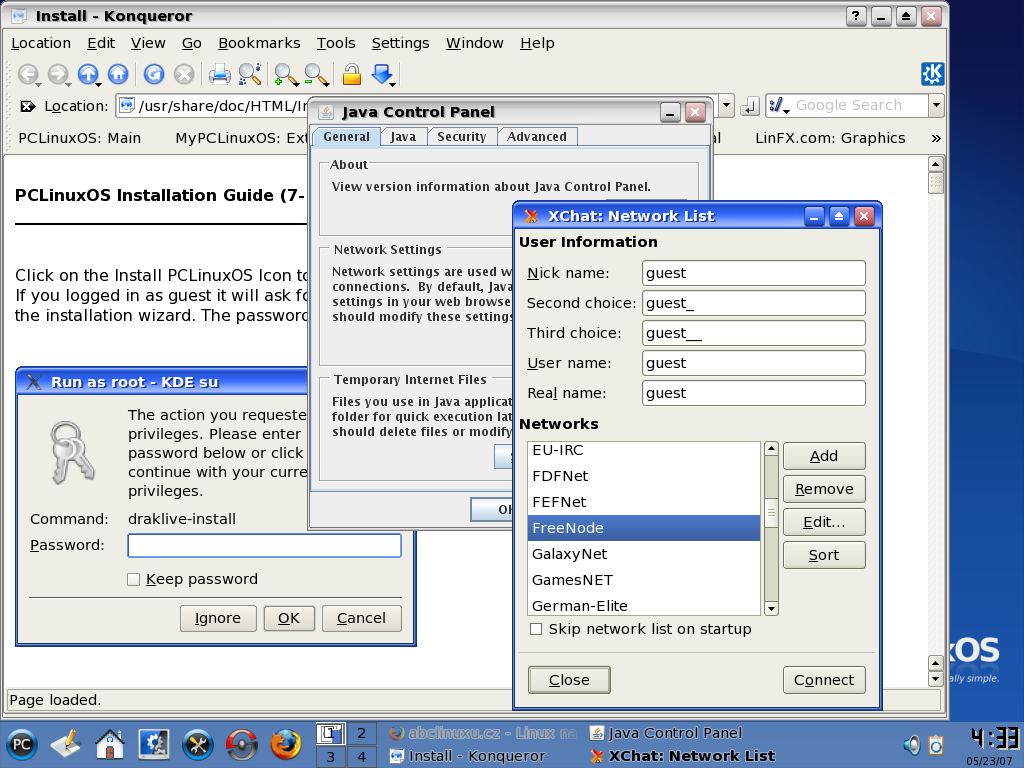The width and height of the screenshot is (1024, 768).
Task: Open the download arrow's dropdown menu
Action: pyautogui.click(x=392, y=84)
